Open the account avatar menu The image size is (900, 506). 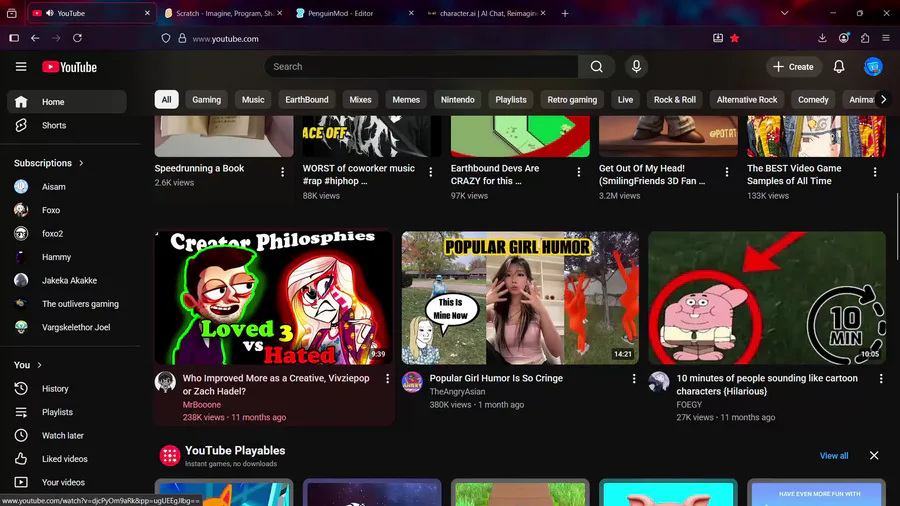click(x=873, y=67)
